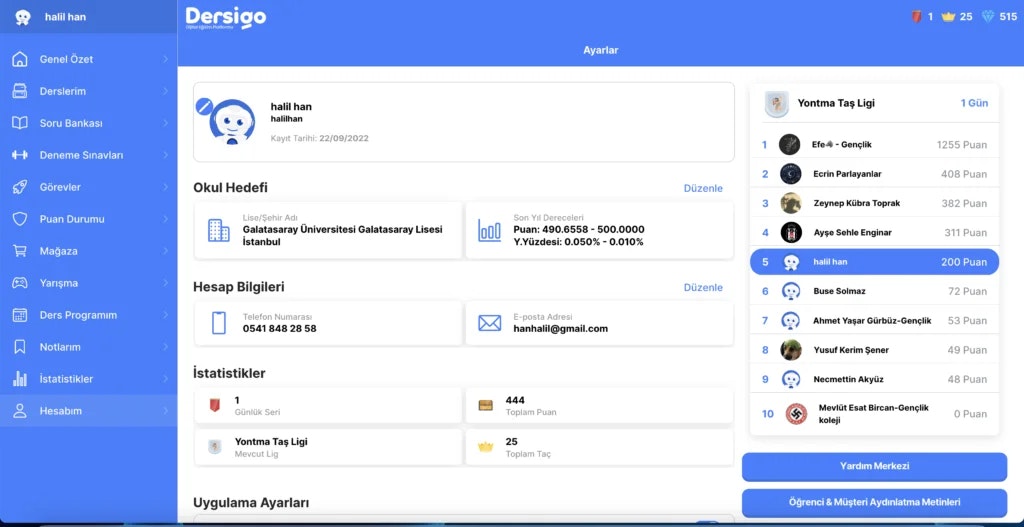This screenshot has height=527, width=1024.
Task: Expand the Mağaza chevron
Action: [x=165, y=251]
